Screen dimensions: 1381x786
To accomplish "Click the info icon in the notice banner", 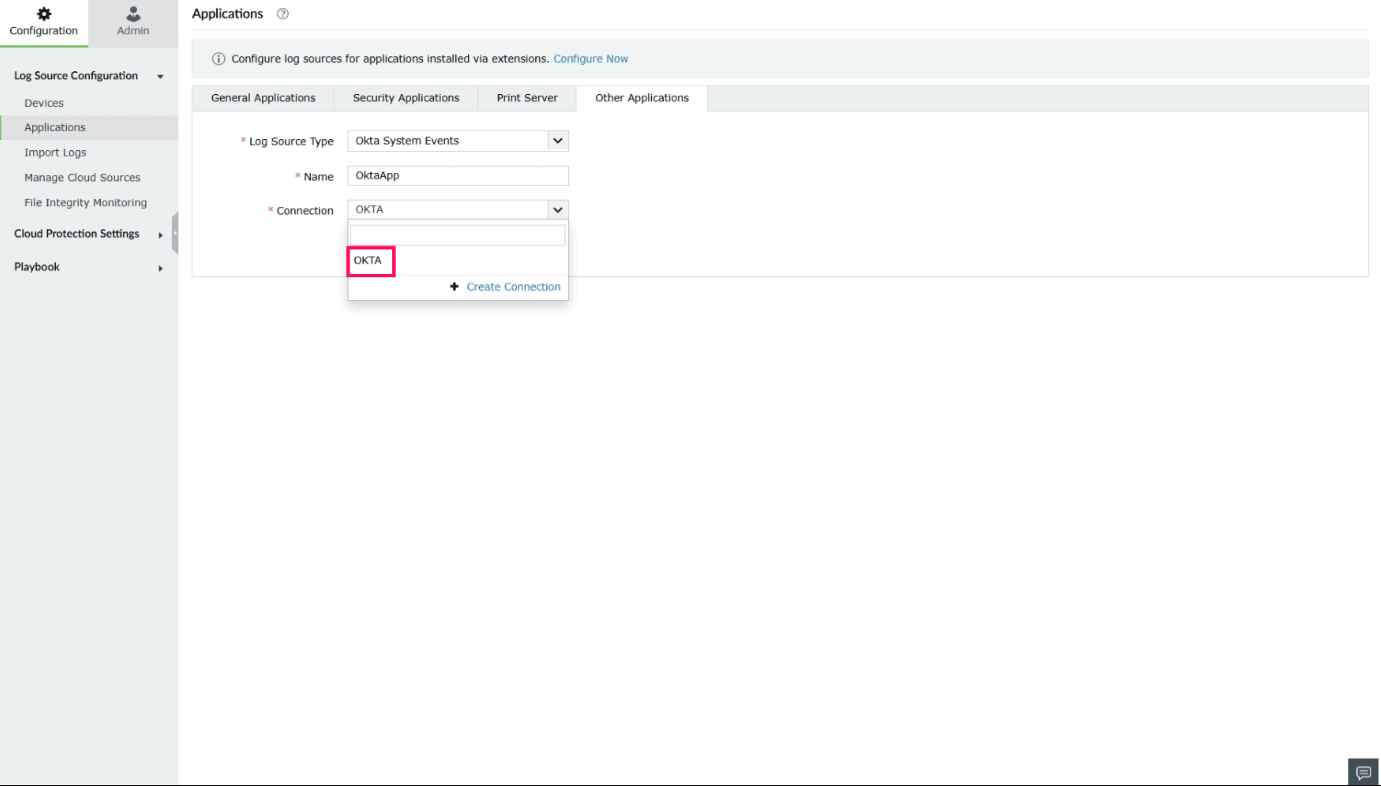I will (218, 59).
